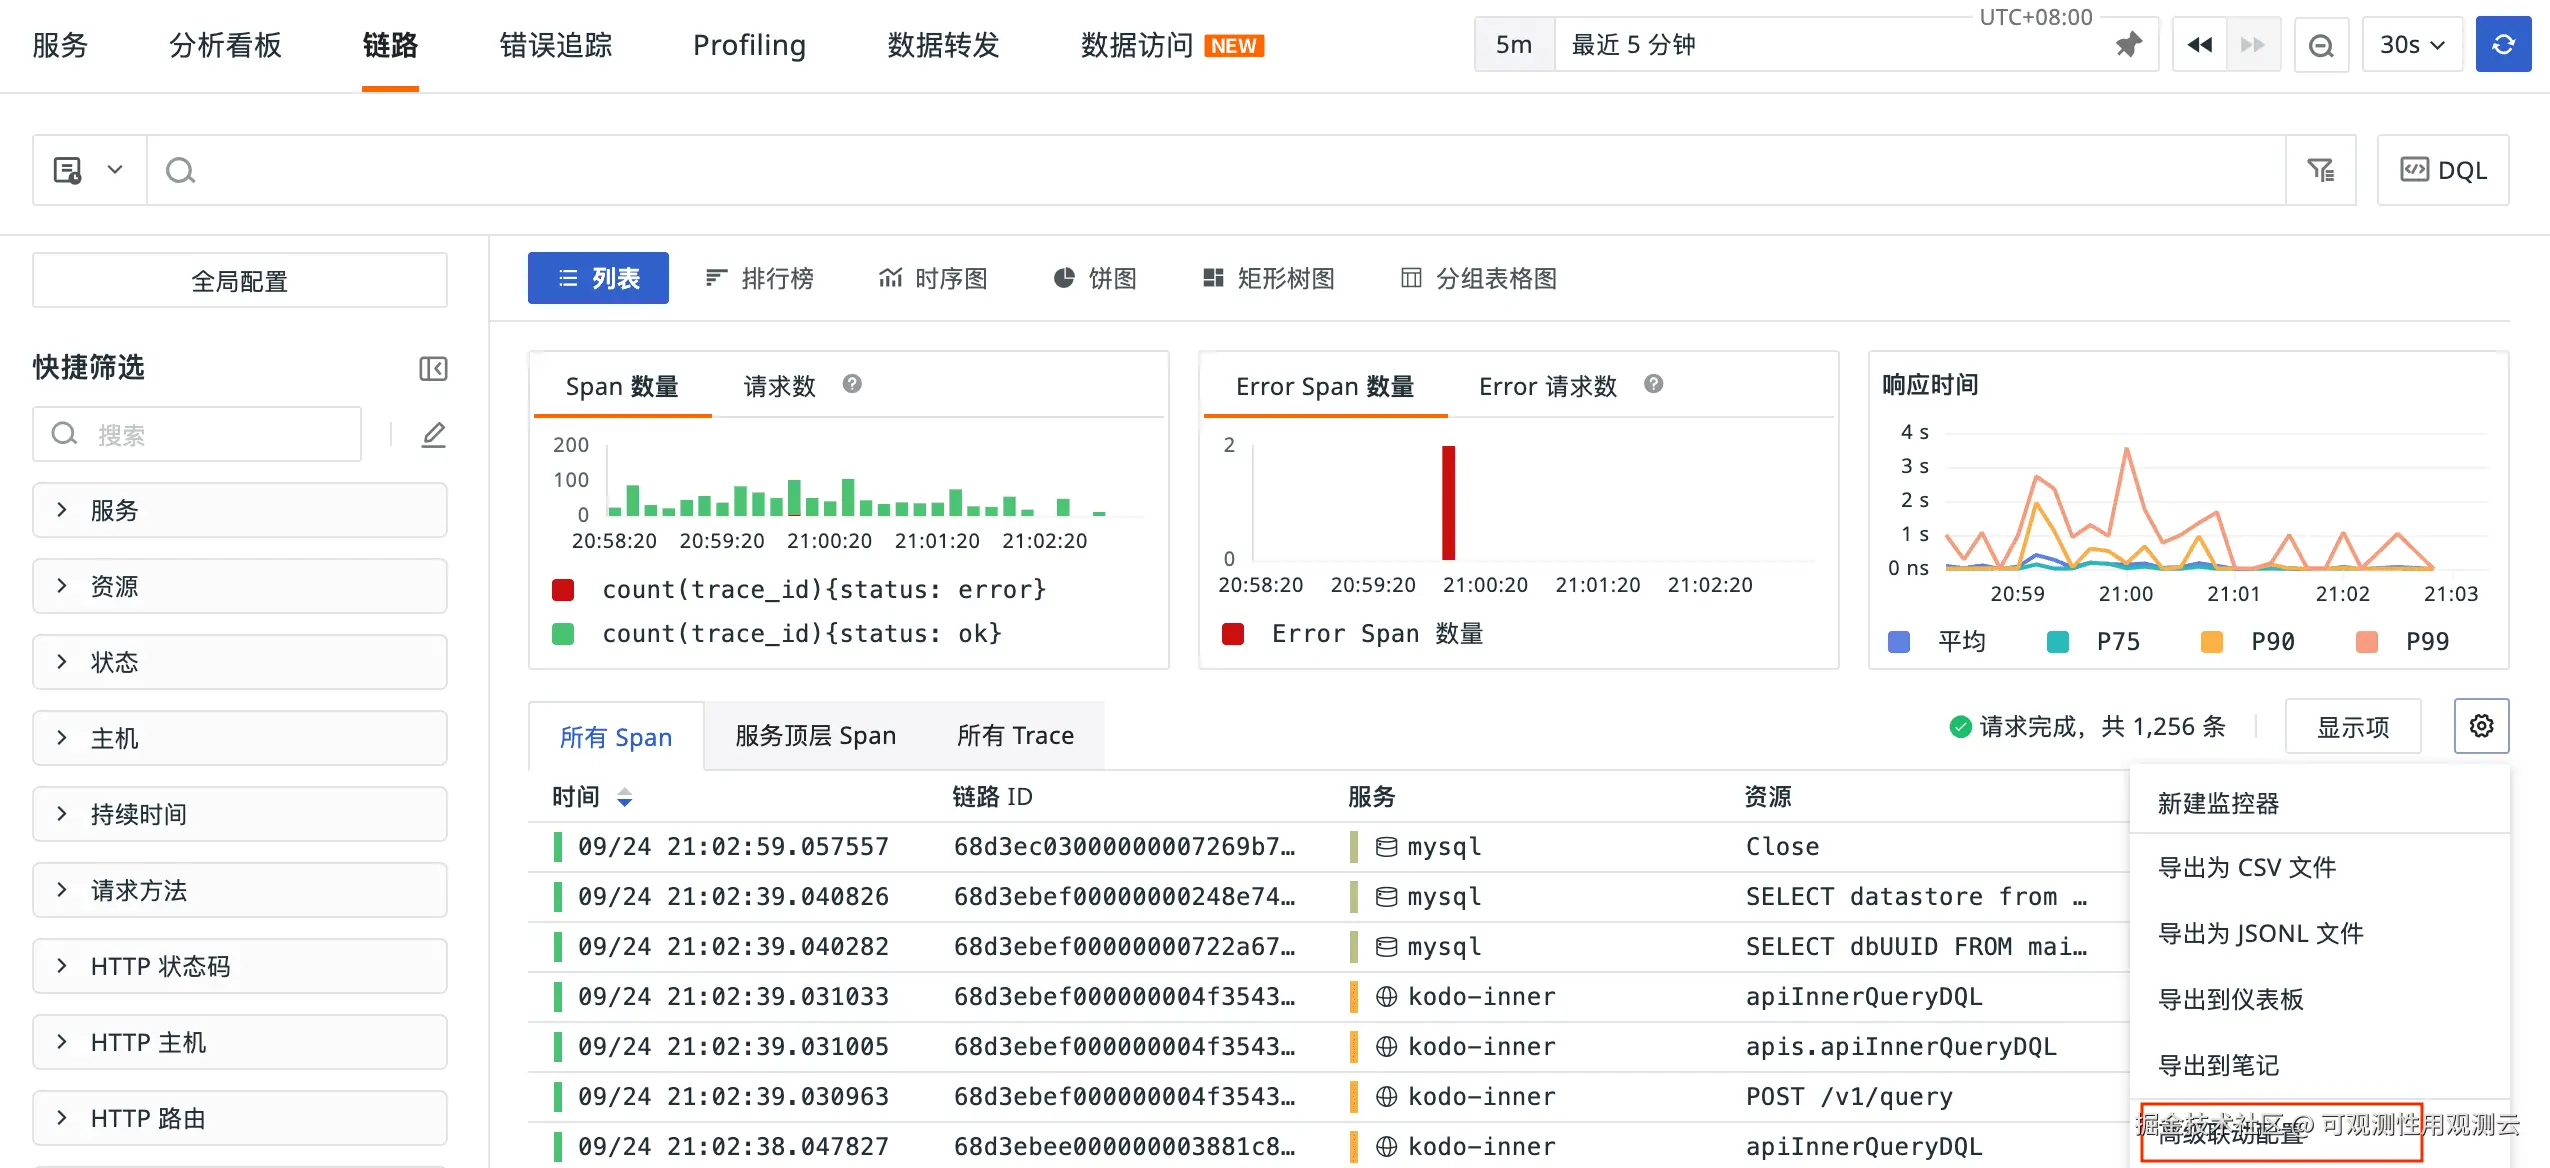
Task: Open the settings gear menu icon
Action: tap(2481, 726)
